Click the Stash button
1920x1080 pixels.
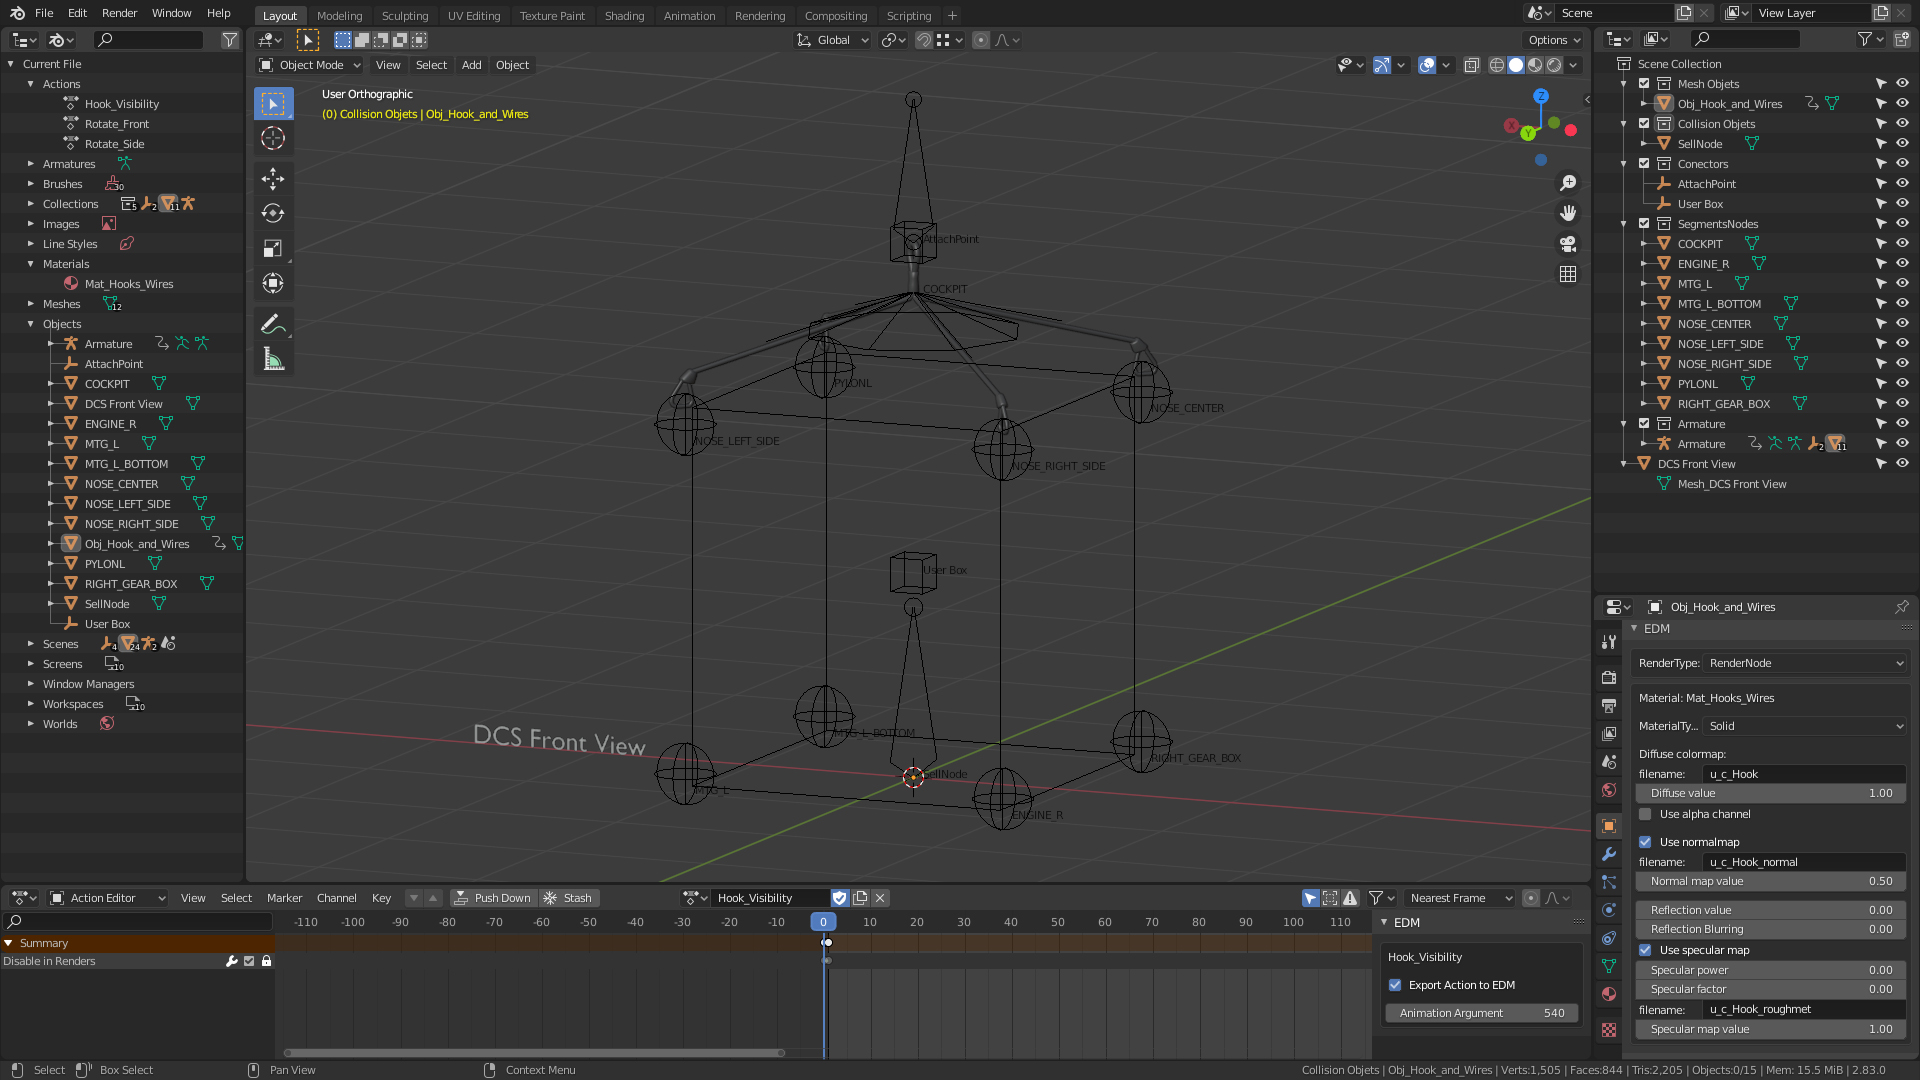point(568,898)
